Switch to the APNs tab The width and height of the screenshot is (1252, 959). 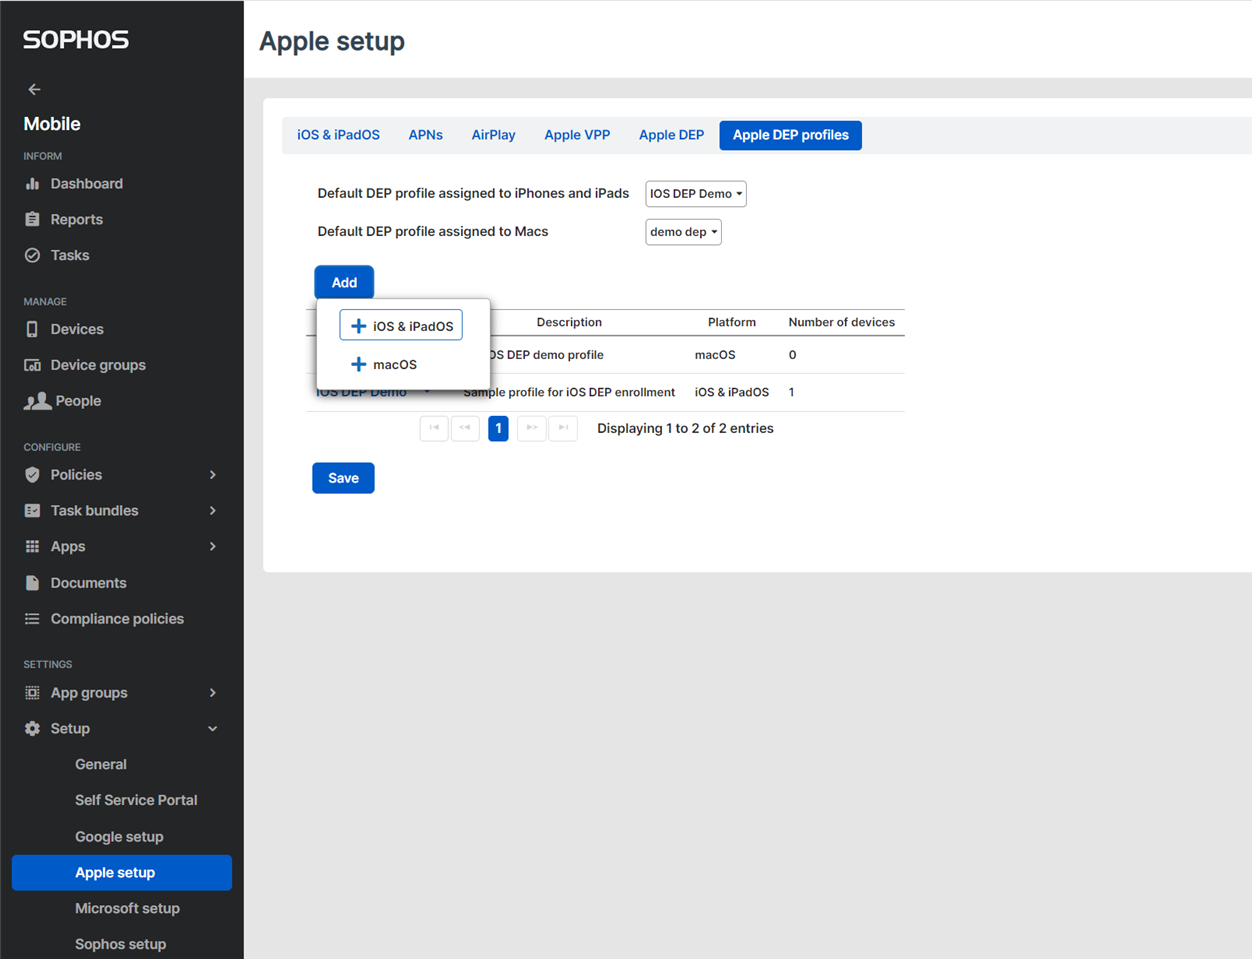click(425, 135)
